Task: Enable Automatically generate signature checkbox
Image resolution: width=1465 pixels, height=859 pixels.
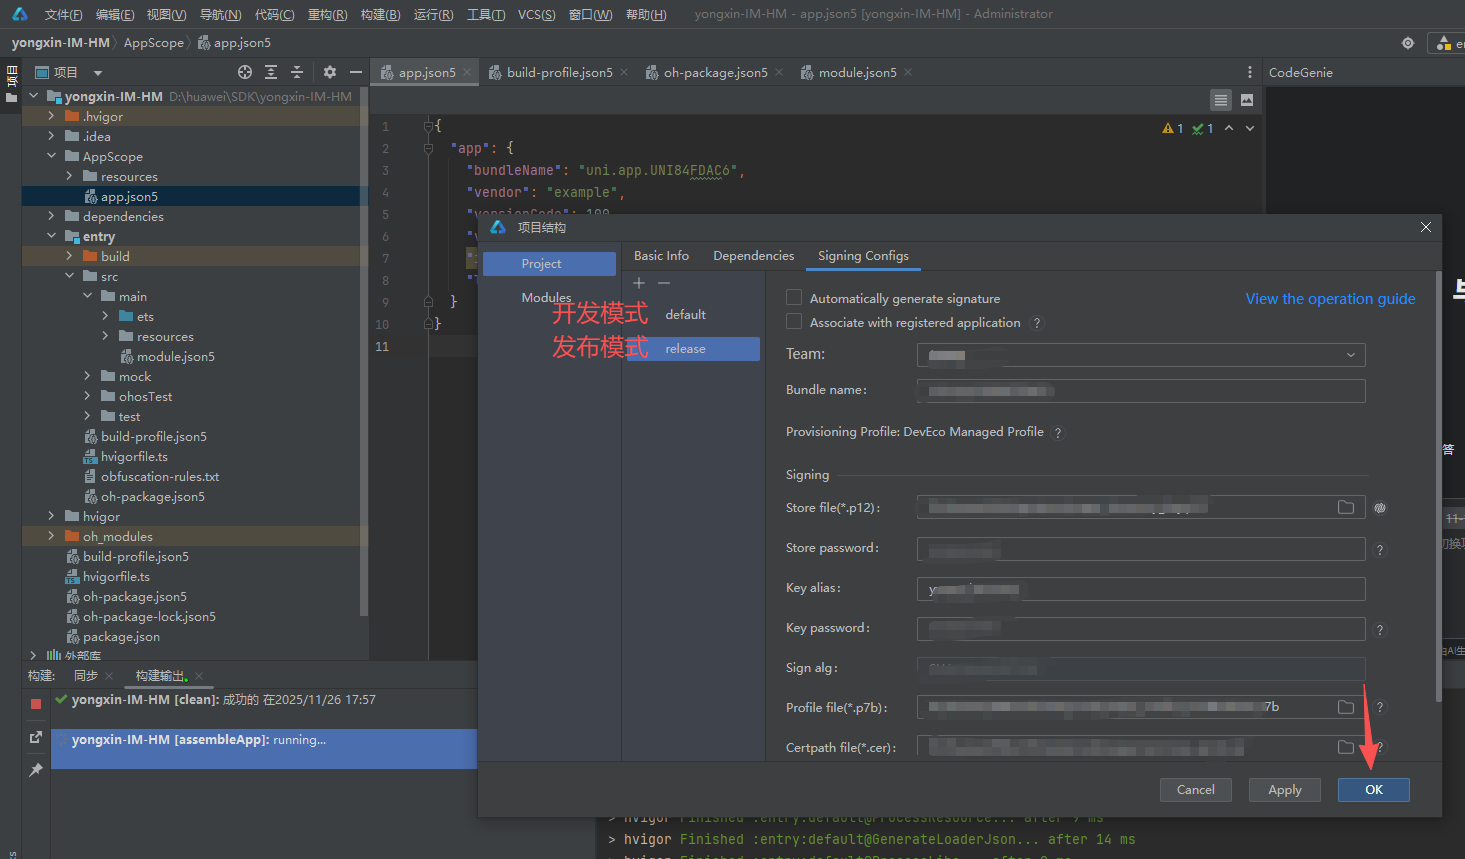Action: (794, 297)
